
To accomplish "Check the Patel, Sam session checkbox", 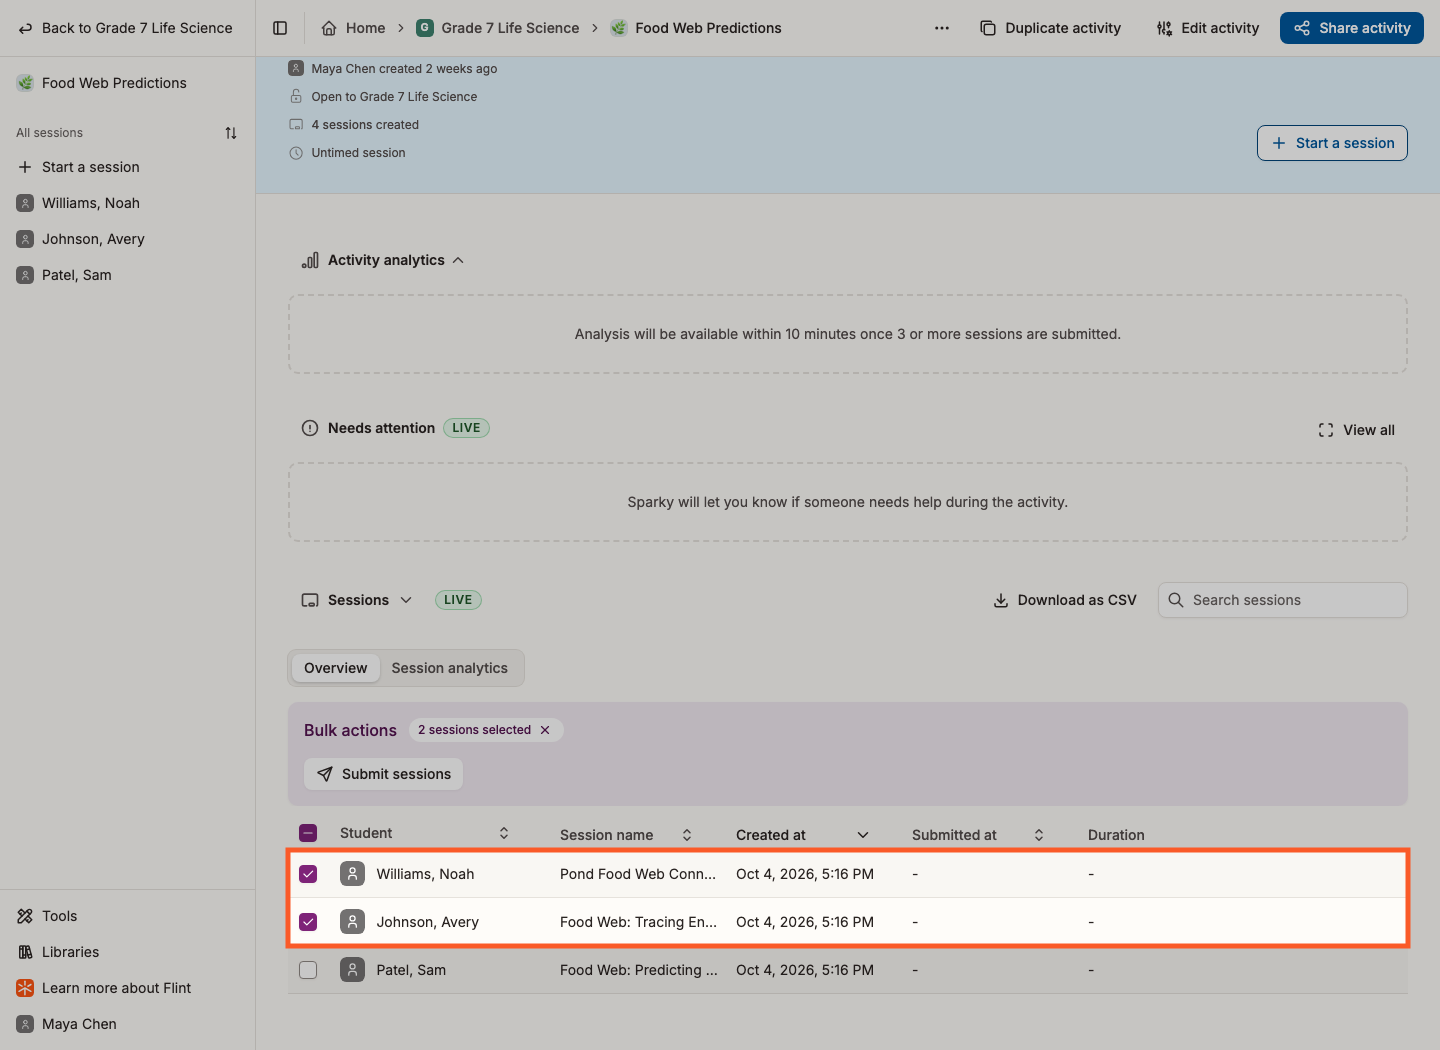I will (308, 970).
